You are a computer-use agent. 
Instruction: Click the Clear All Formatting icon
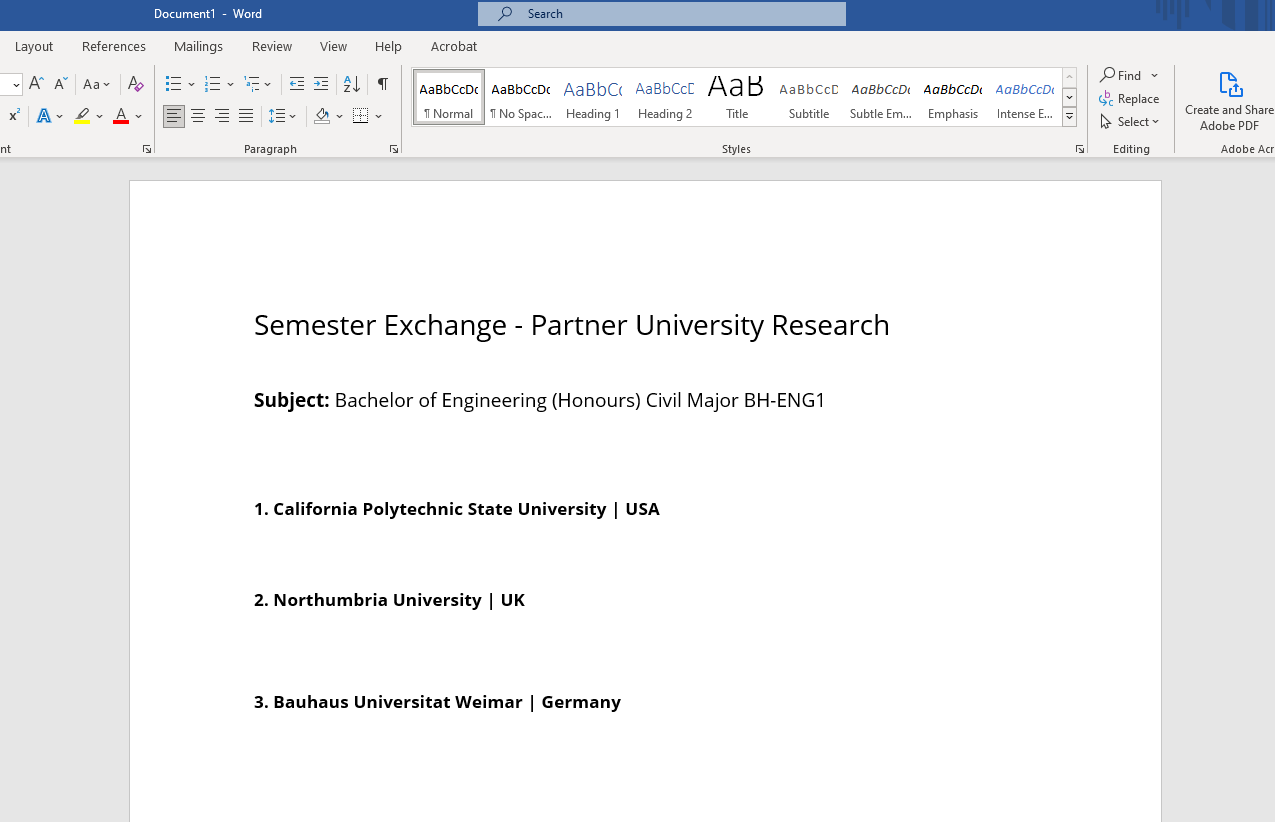coord(136,84)
